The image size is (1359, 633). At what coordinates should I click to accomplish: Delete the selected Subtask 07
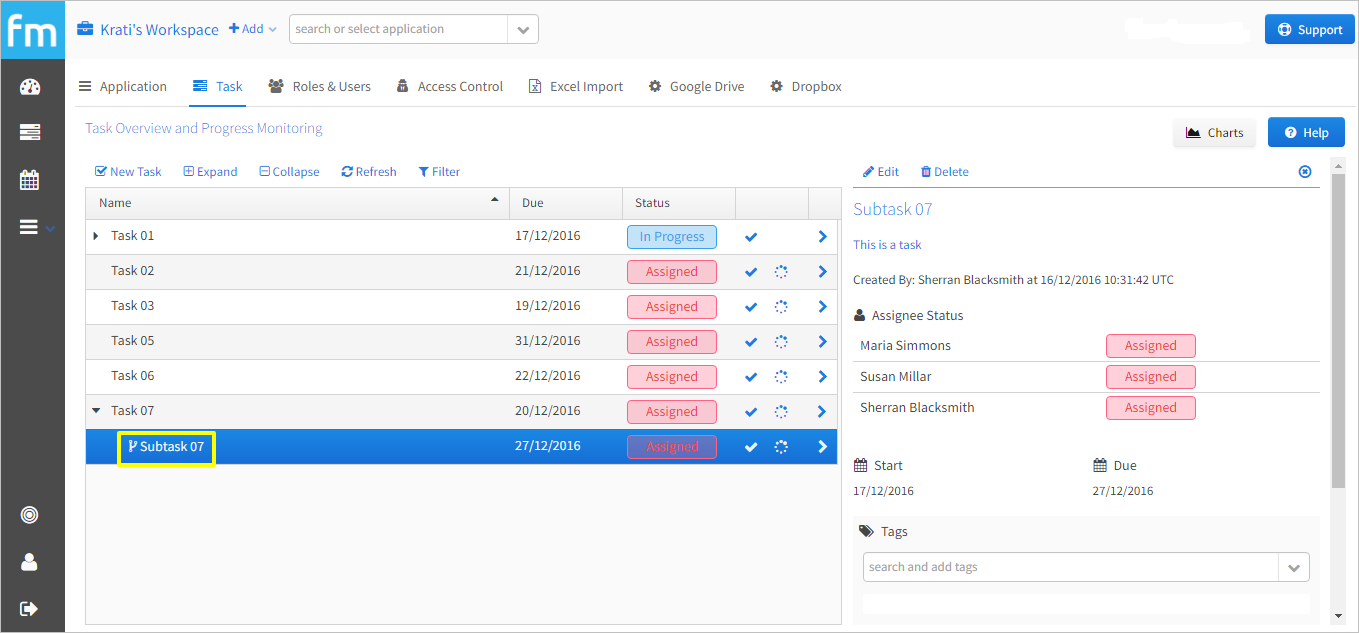(x=944, y=171)
